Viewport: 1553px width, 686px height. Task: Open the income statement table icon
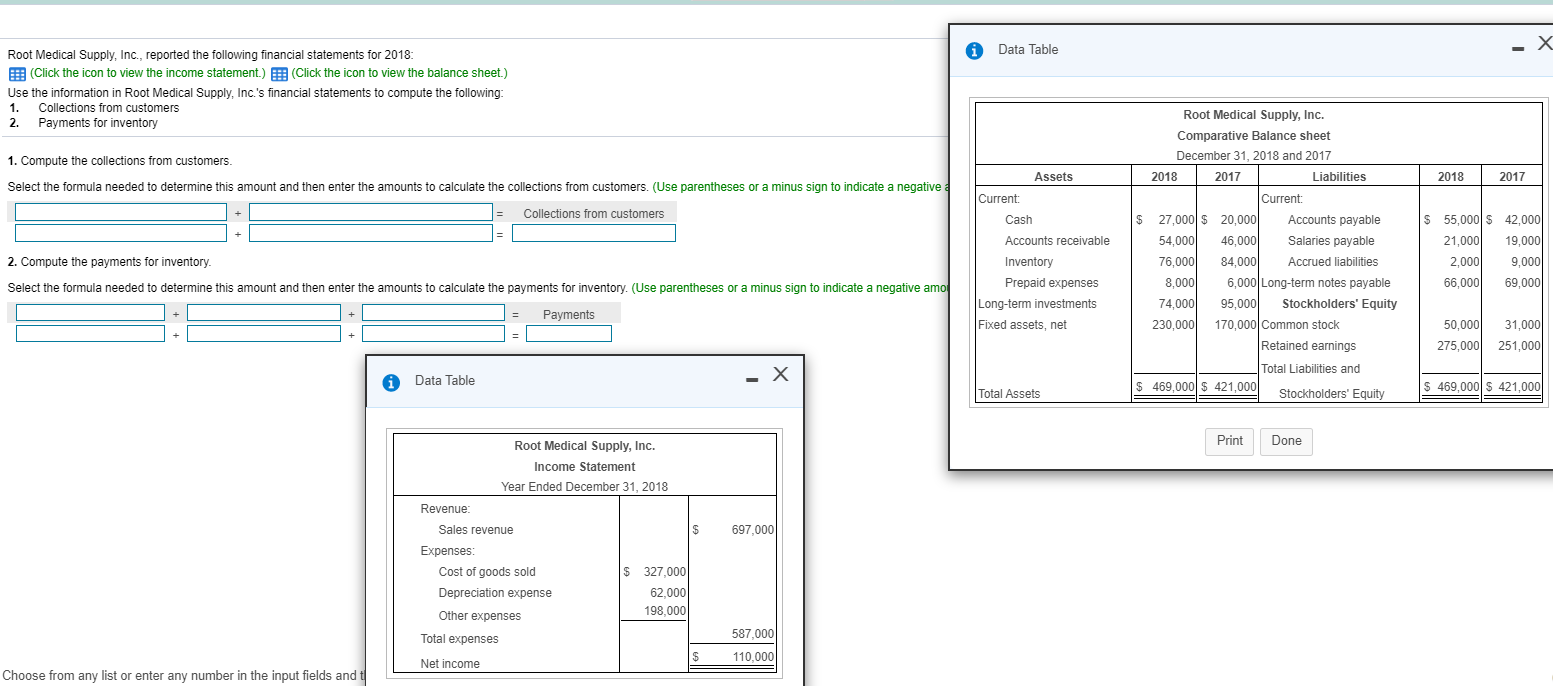coord(17,73)
